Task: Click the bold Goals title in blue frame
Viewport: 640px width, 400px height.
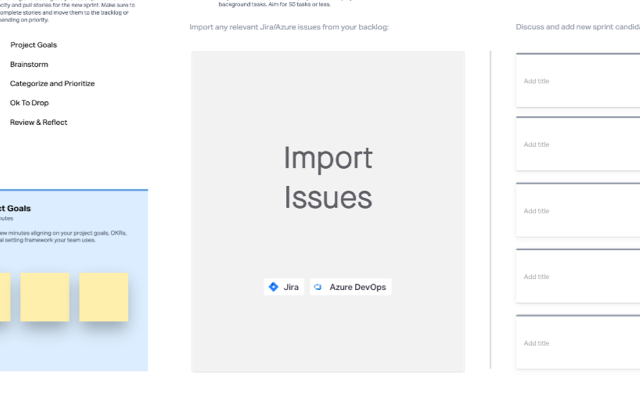Action: pos(16,208)
